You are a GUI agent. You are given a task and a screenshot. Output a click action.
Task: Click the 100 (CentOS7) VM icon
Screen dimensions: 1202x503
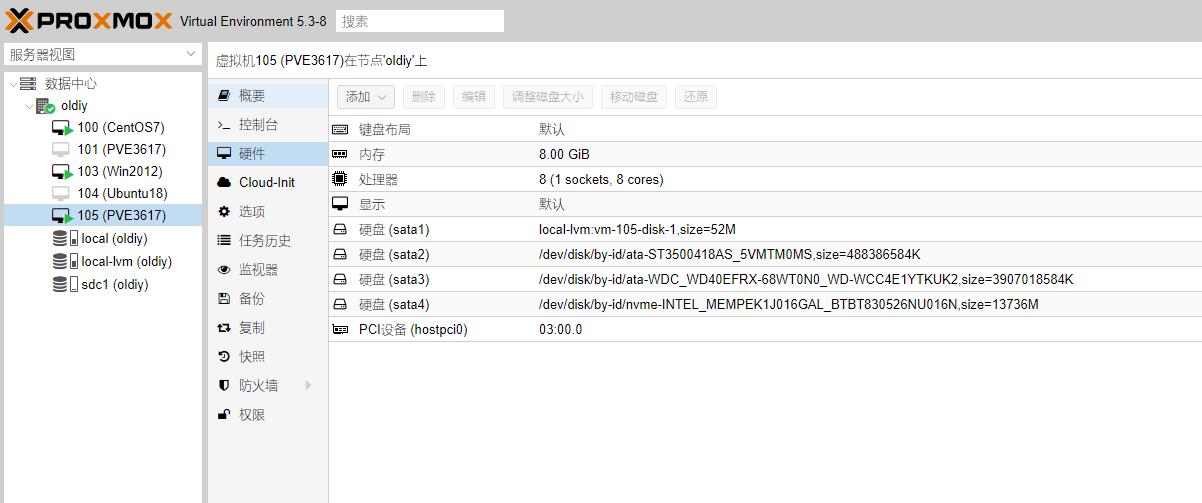[62, 128]
